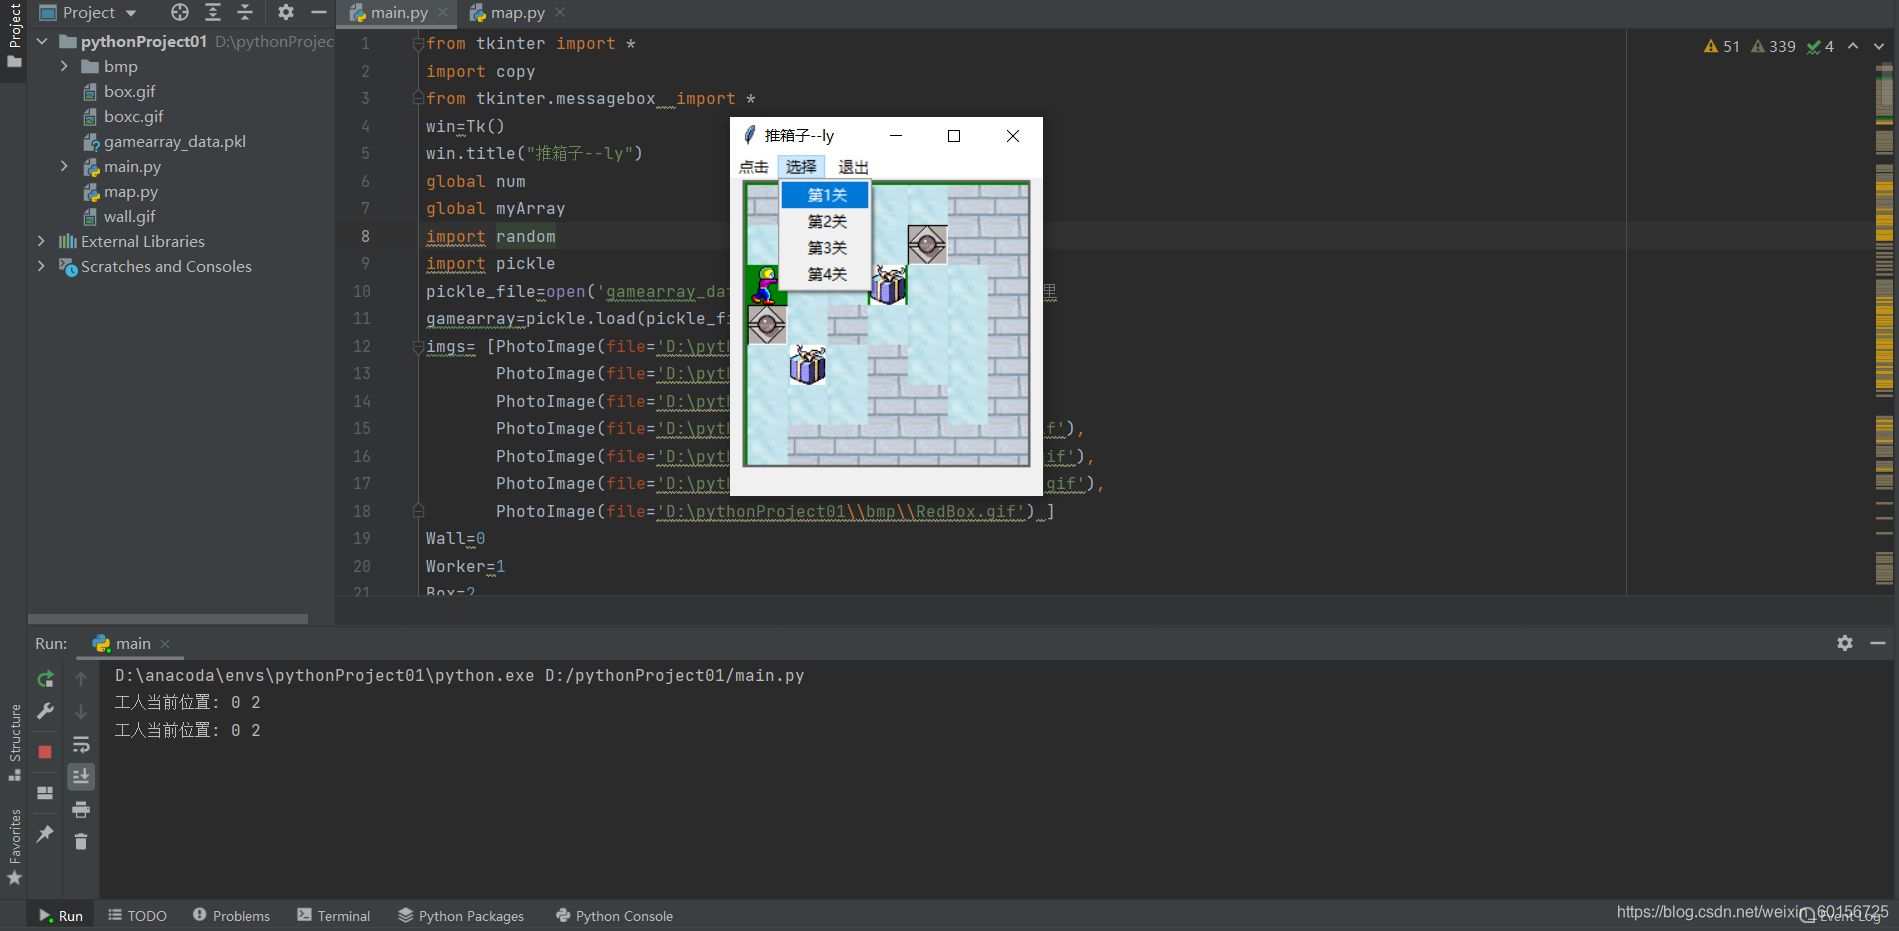Image resolution: width=1899 pixels, height=931 pixels.
Task: Open the 点击 menu in game window
Action: pyautogui.click(x=754, y=167)
